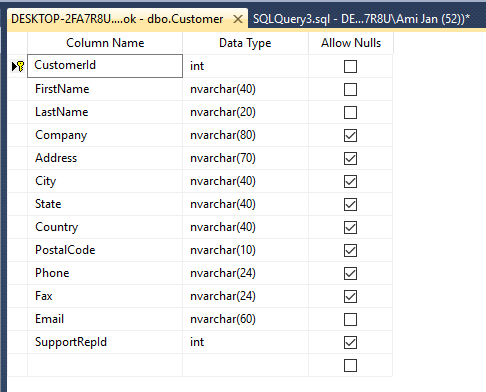Click the Column Name header
486x392 pixels.
click(x=105, y=43)
